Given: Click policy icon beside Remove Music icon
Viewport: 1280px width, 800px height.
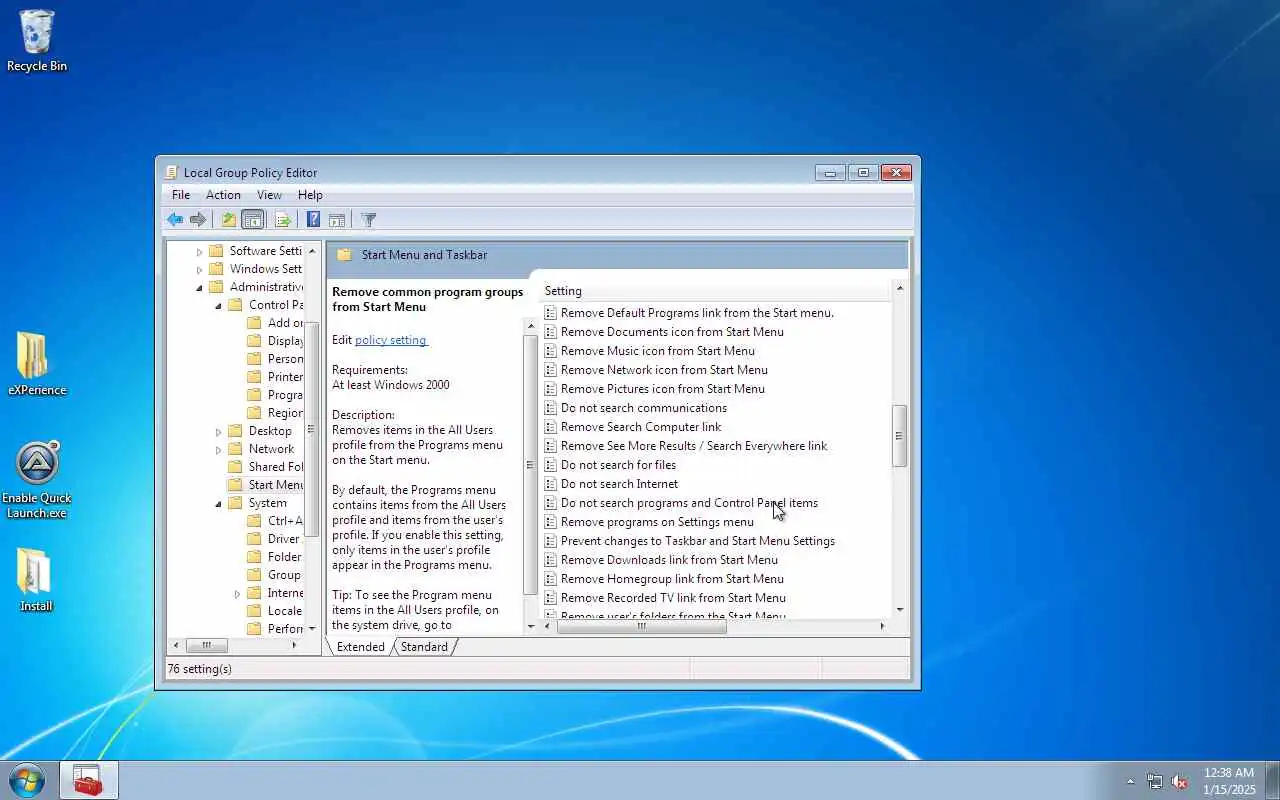Looking at the screenshot, I should coord(550,351).
